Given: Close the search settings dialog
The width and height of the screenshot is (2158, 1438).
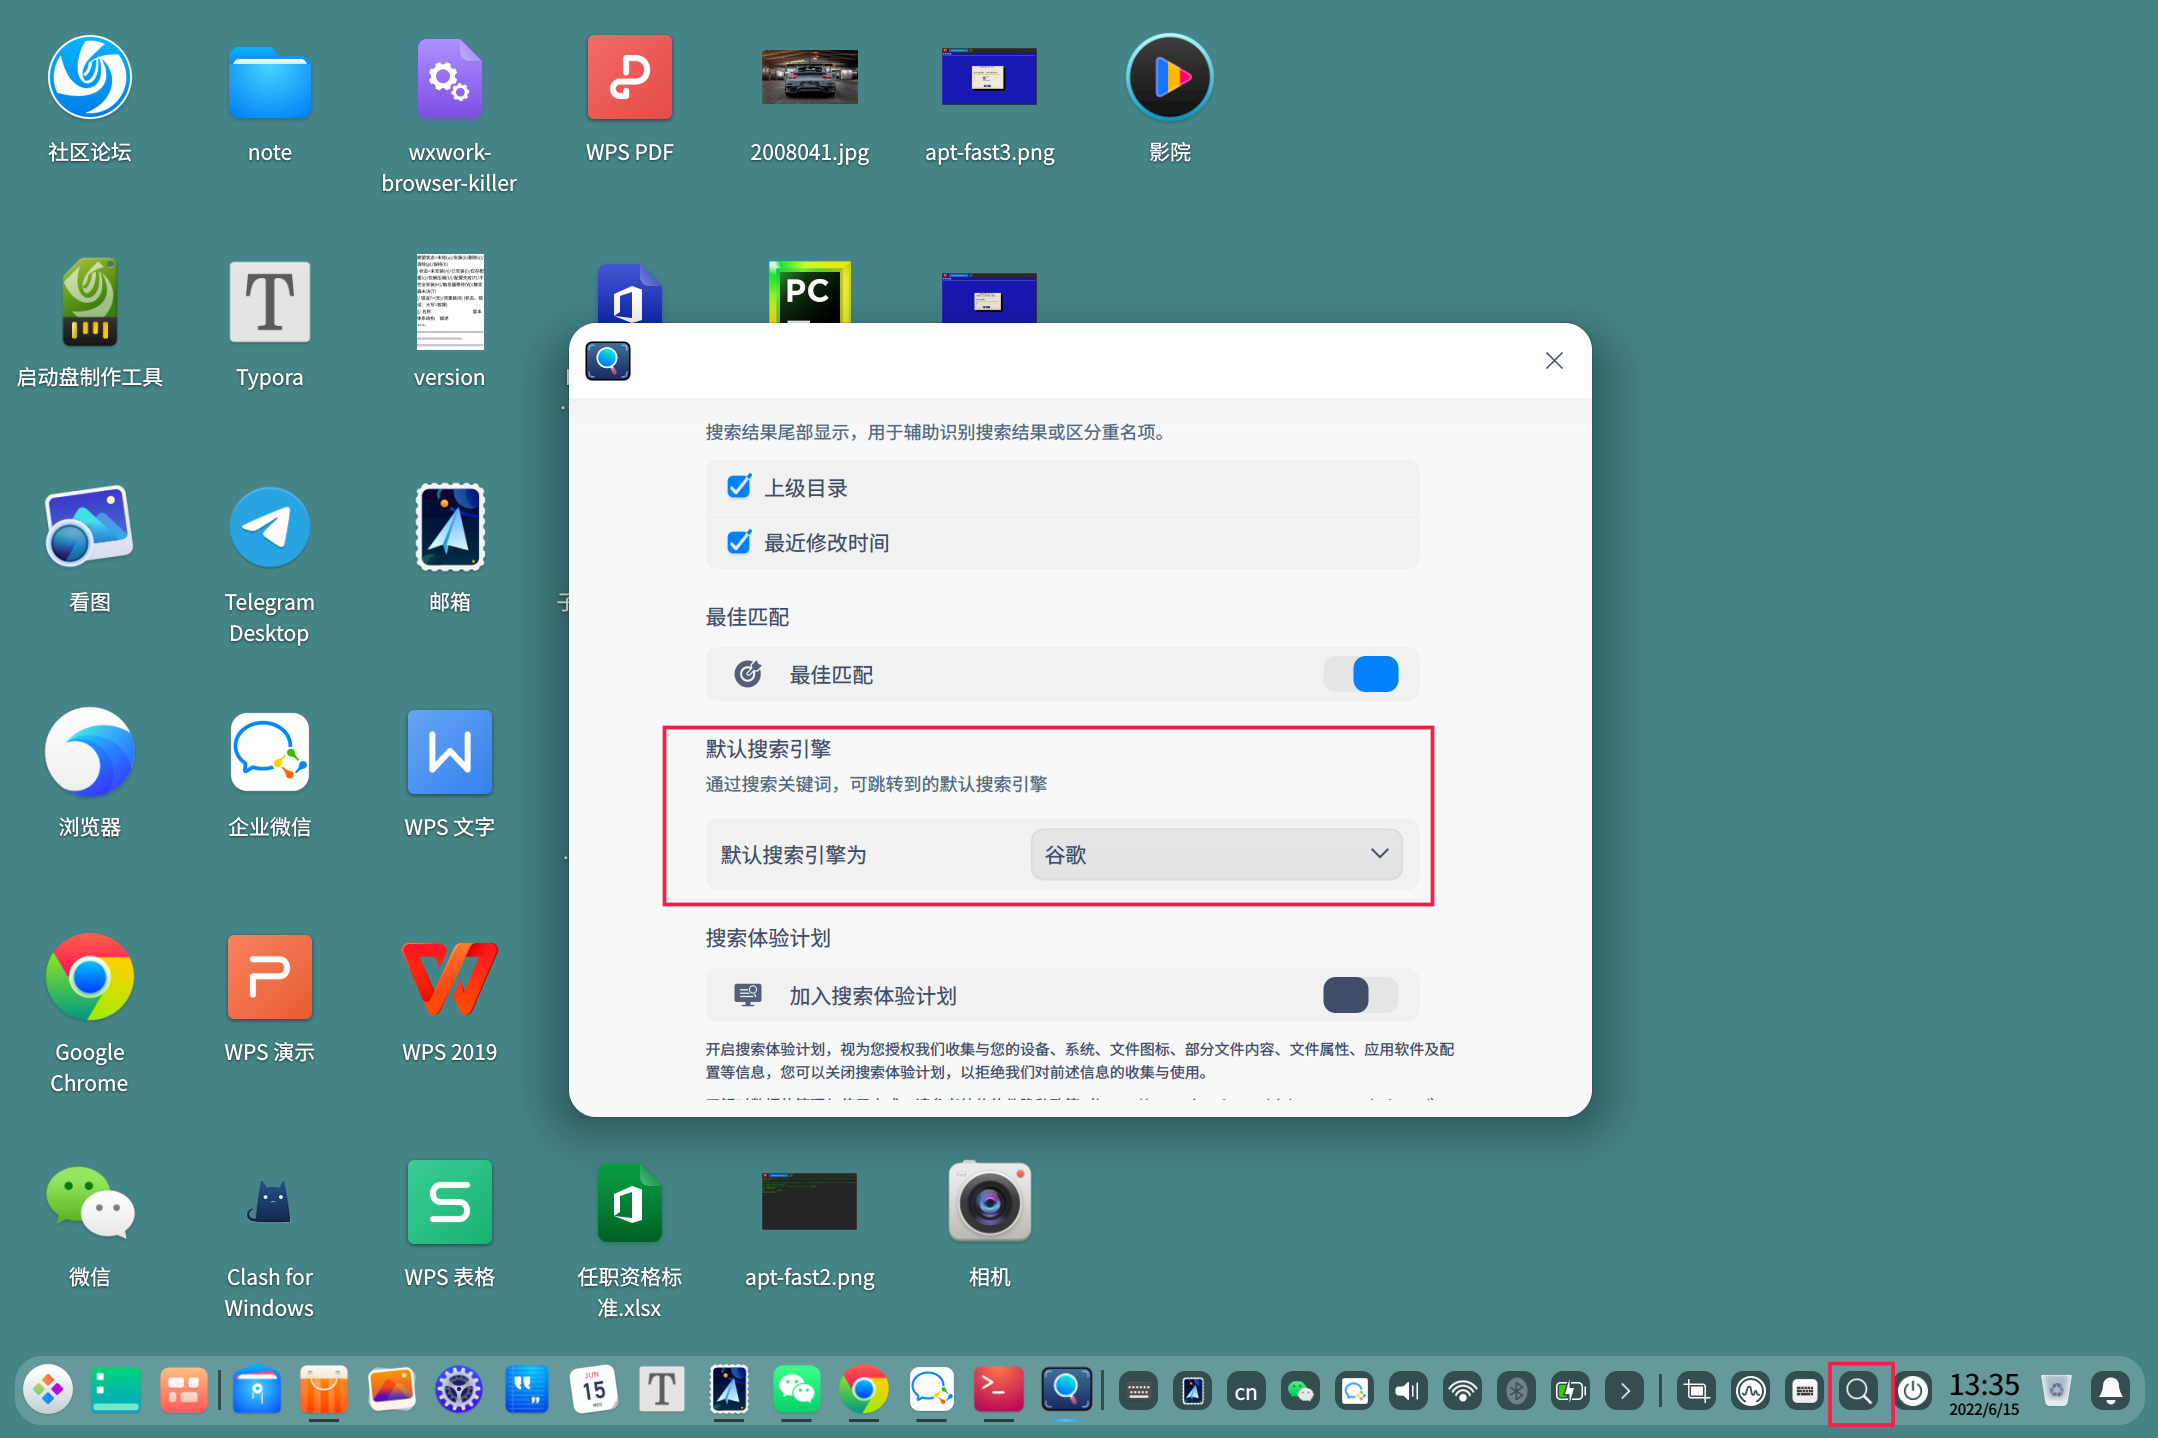Looking at the screenshot, I should point(1554,361).
